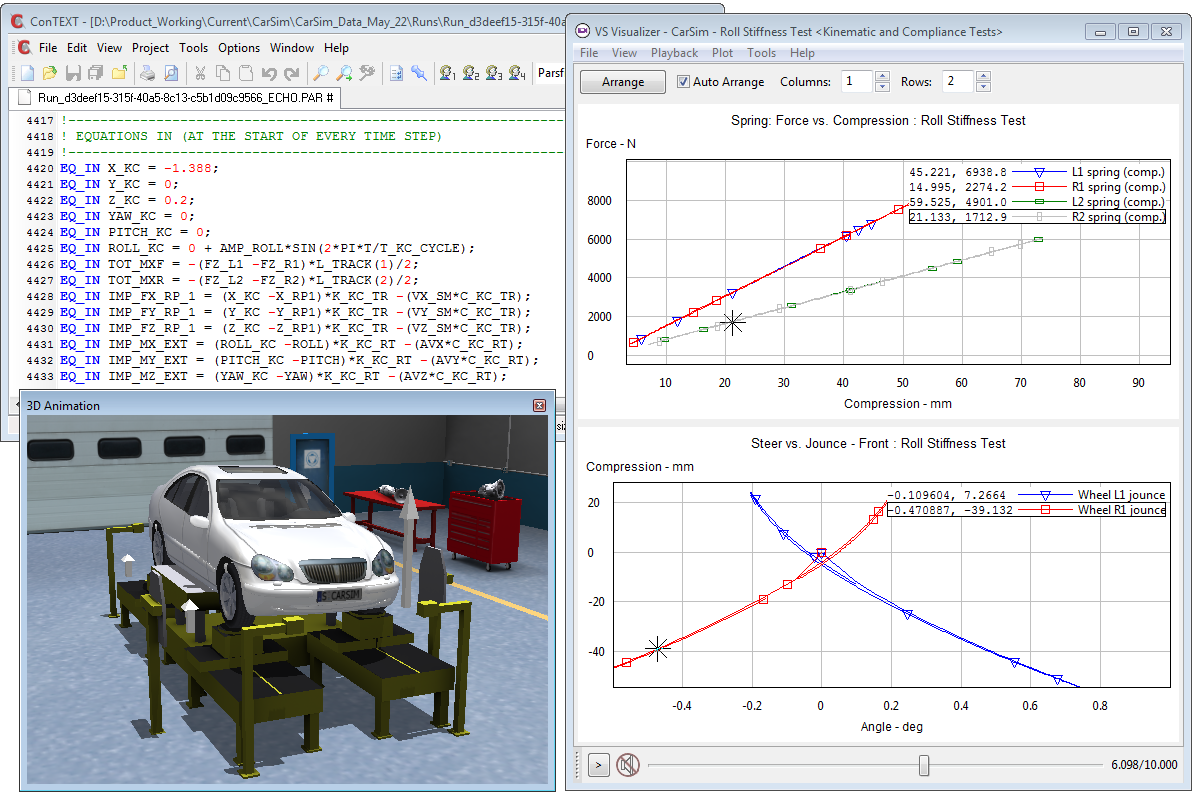Click the Close file folder icon
This screenshot has height=794, width=1195.
[x=120, y=73]
